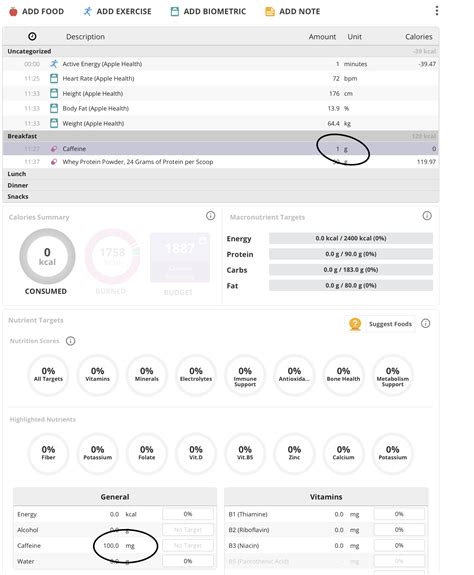Click the Add Note folder icon
This screenshot has height=575, width=474.
(x=270, y=11)
